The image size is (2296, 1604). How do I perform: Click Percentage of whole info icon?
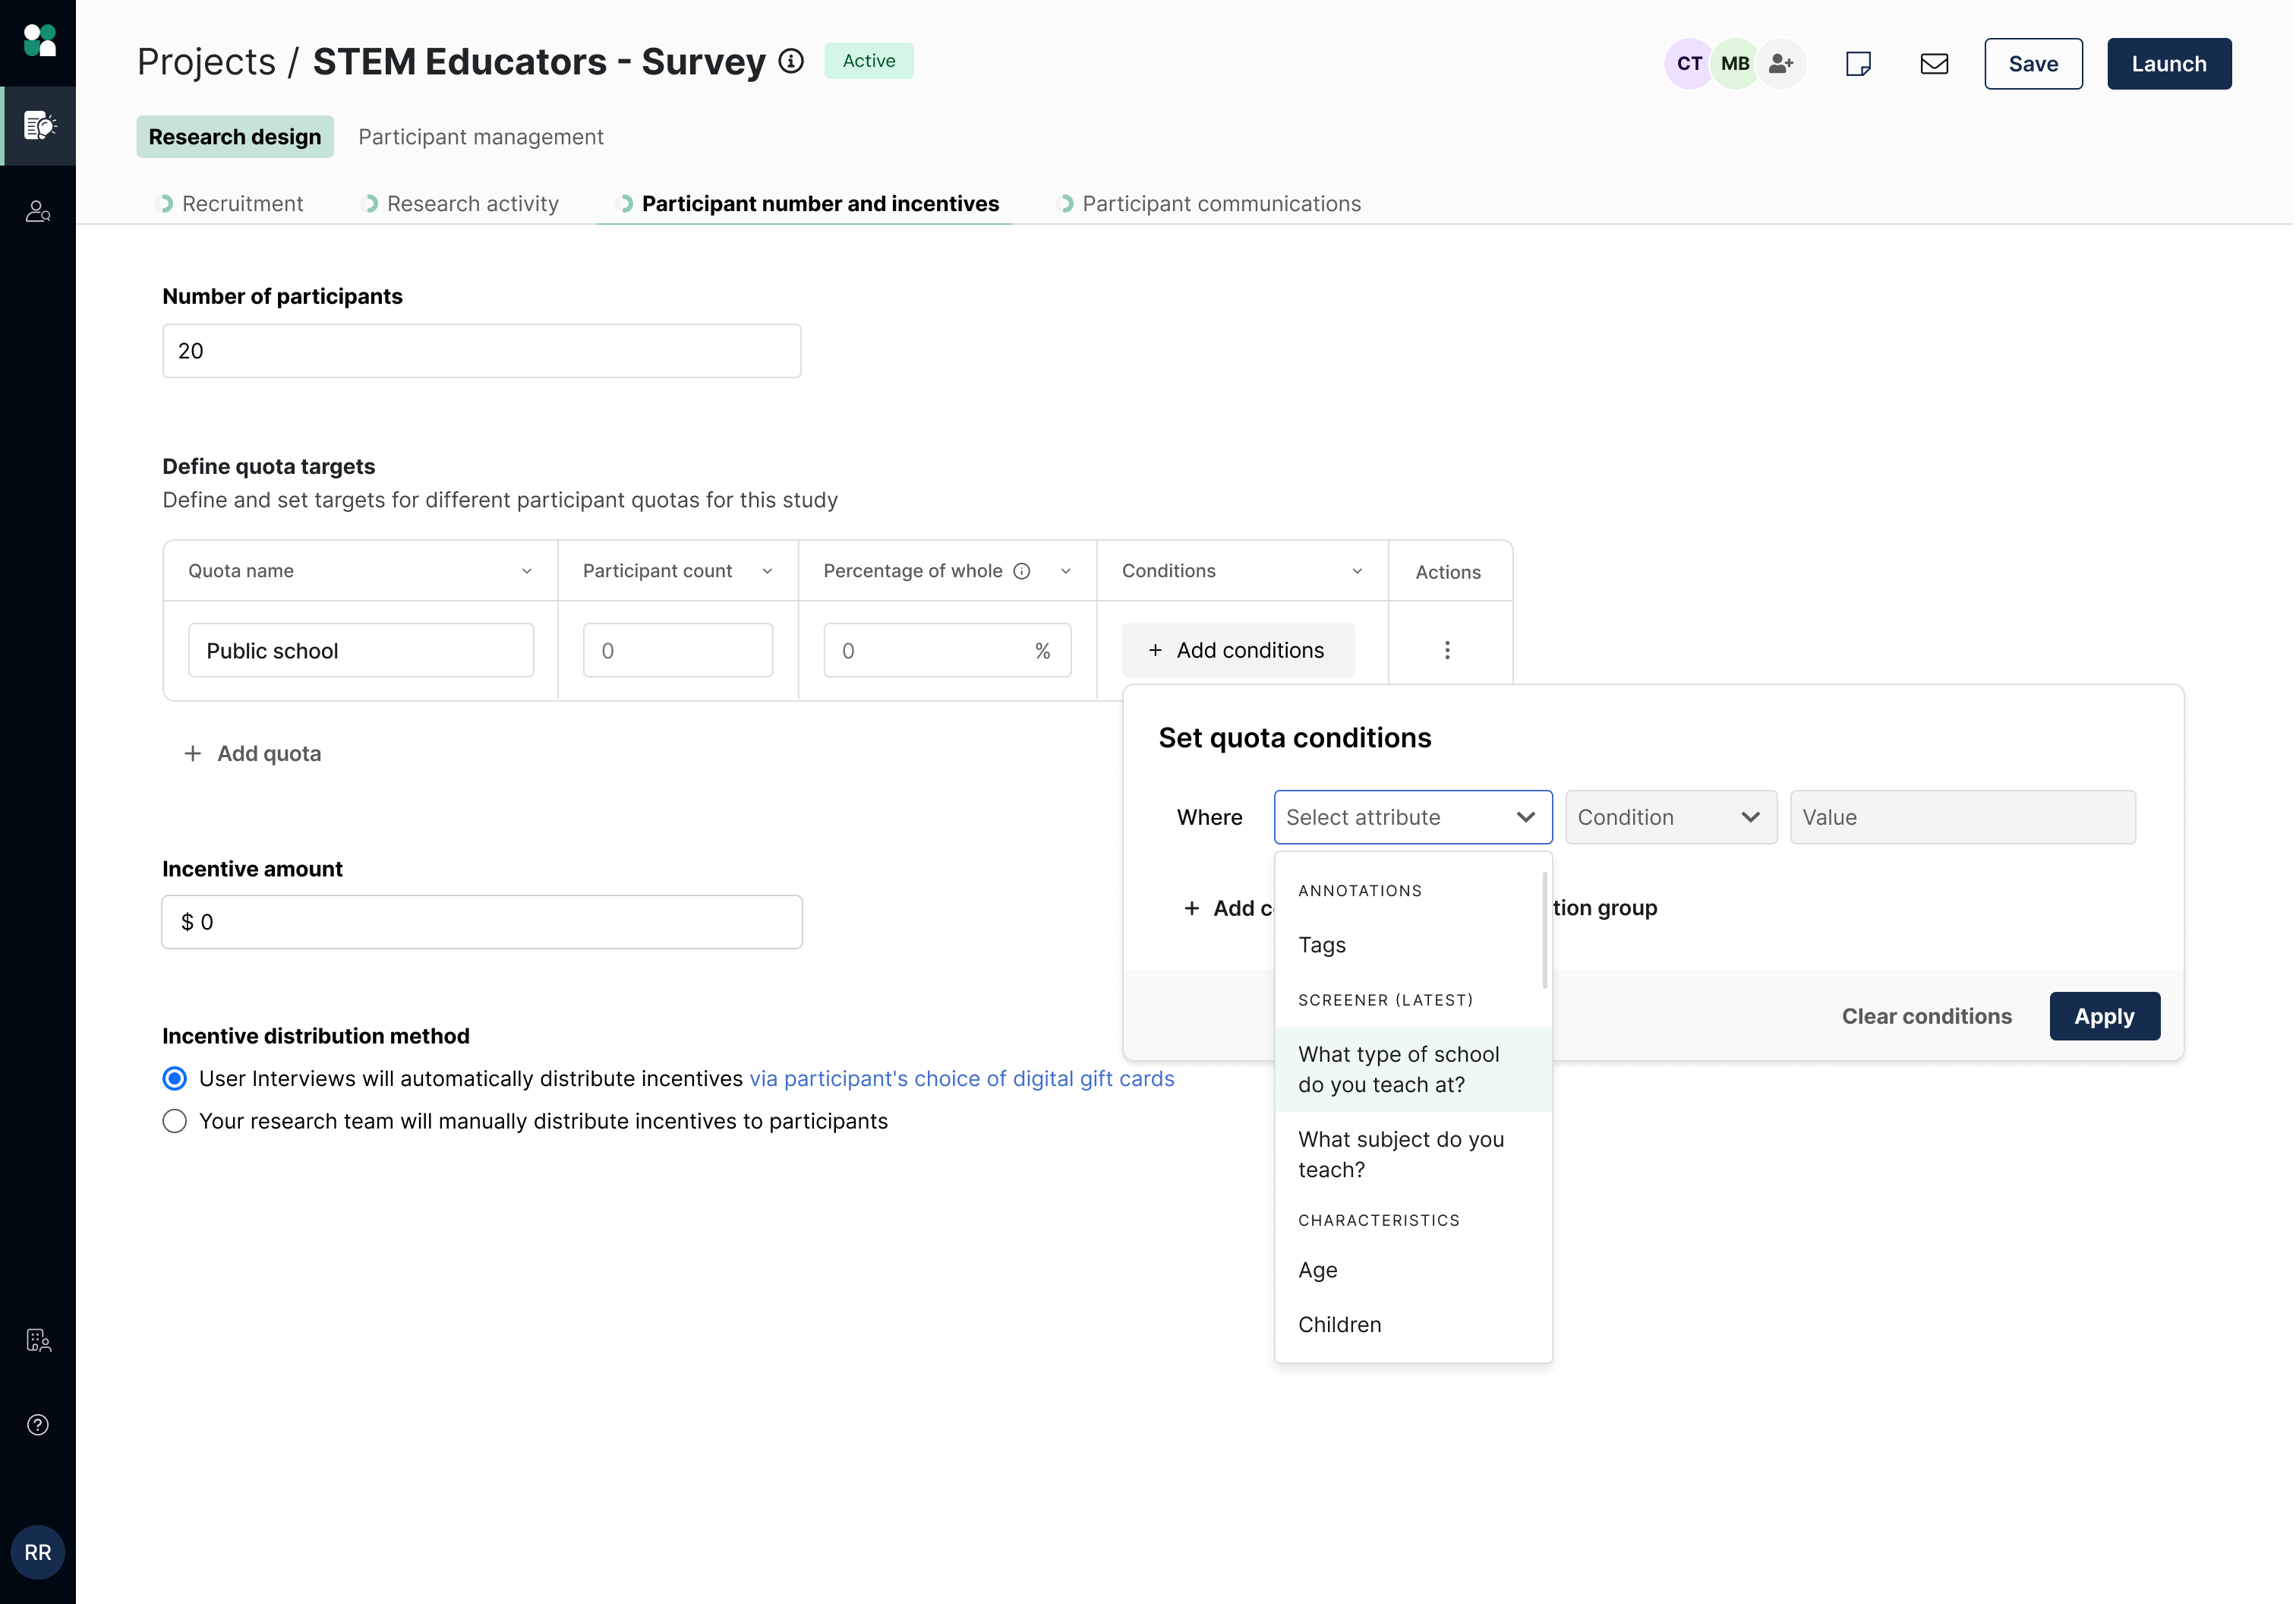point(1022,571)
